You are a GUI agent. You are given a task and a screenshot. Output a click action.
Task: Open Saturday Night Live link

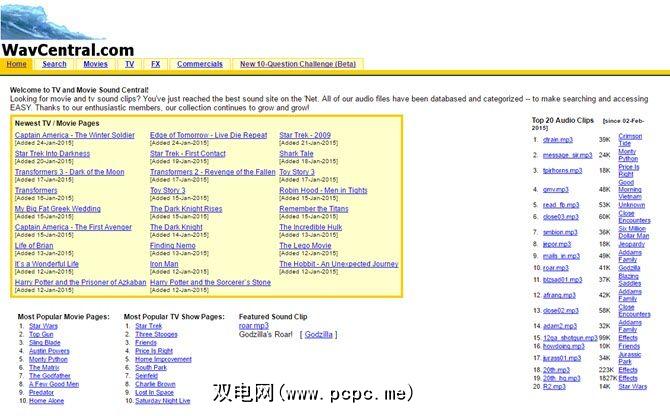(x=162, y=401)
